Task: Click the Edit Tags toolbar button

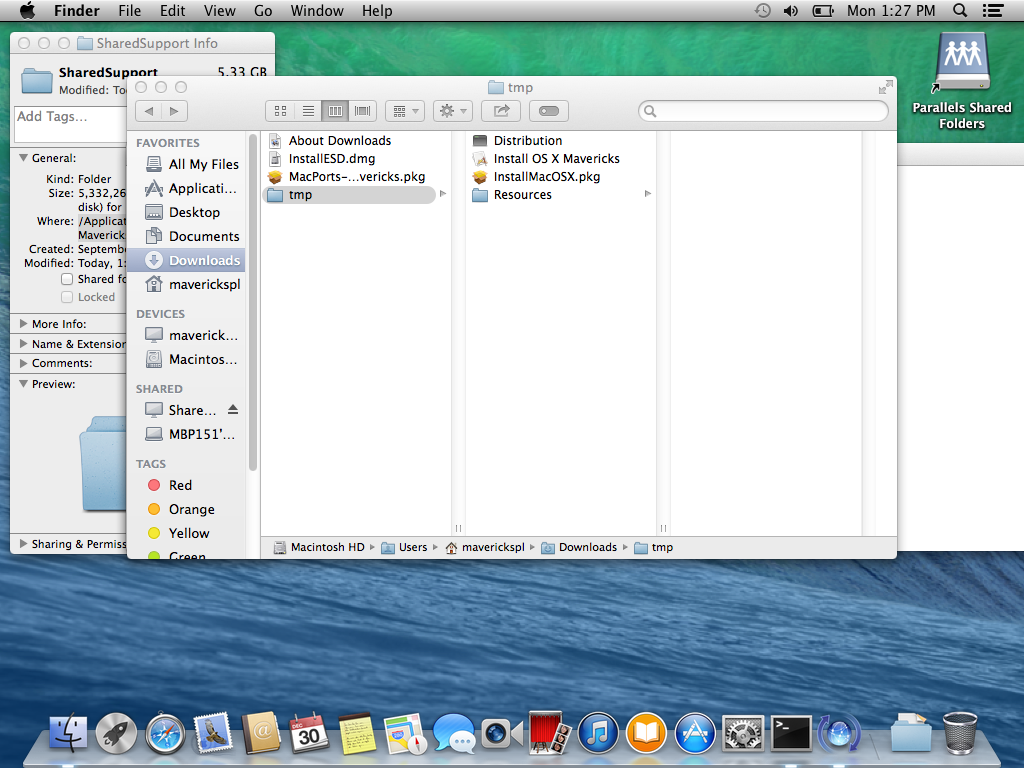Action: pyautogui.click(x=549, y=111)
